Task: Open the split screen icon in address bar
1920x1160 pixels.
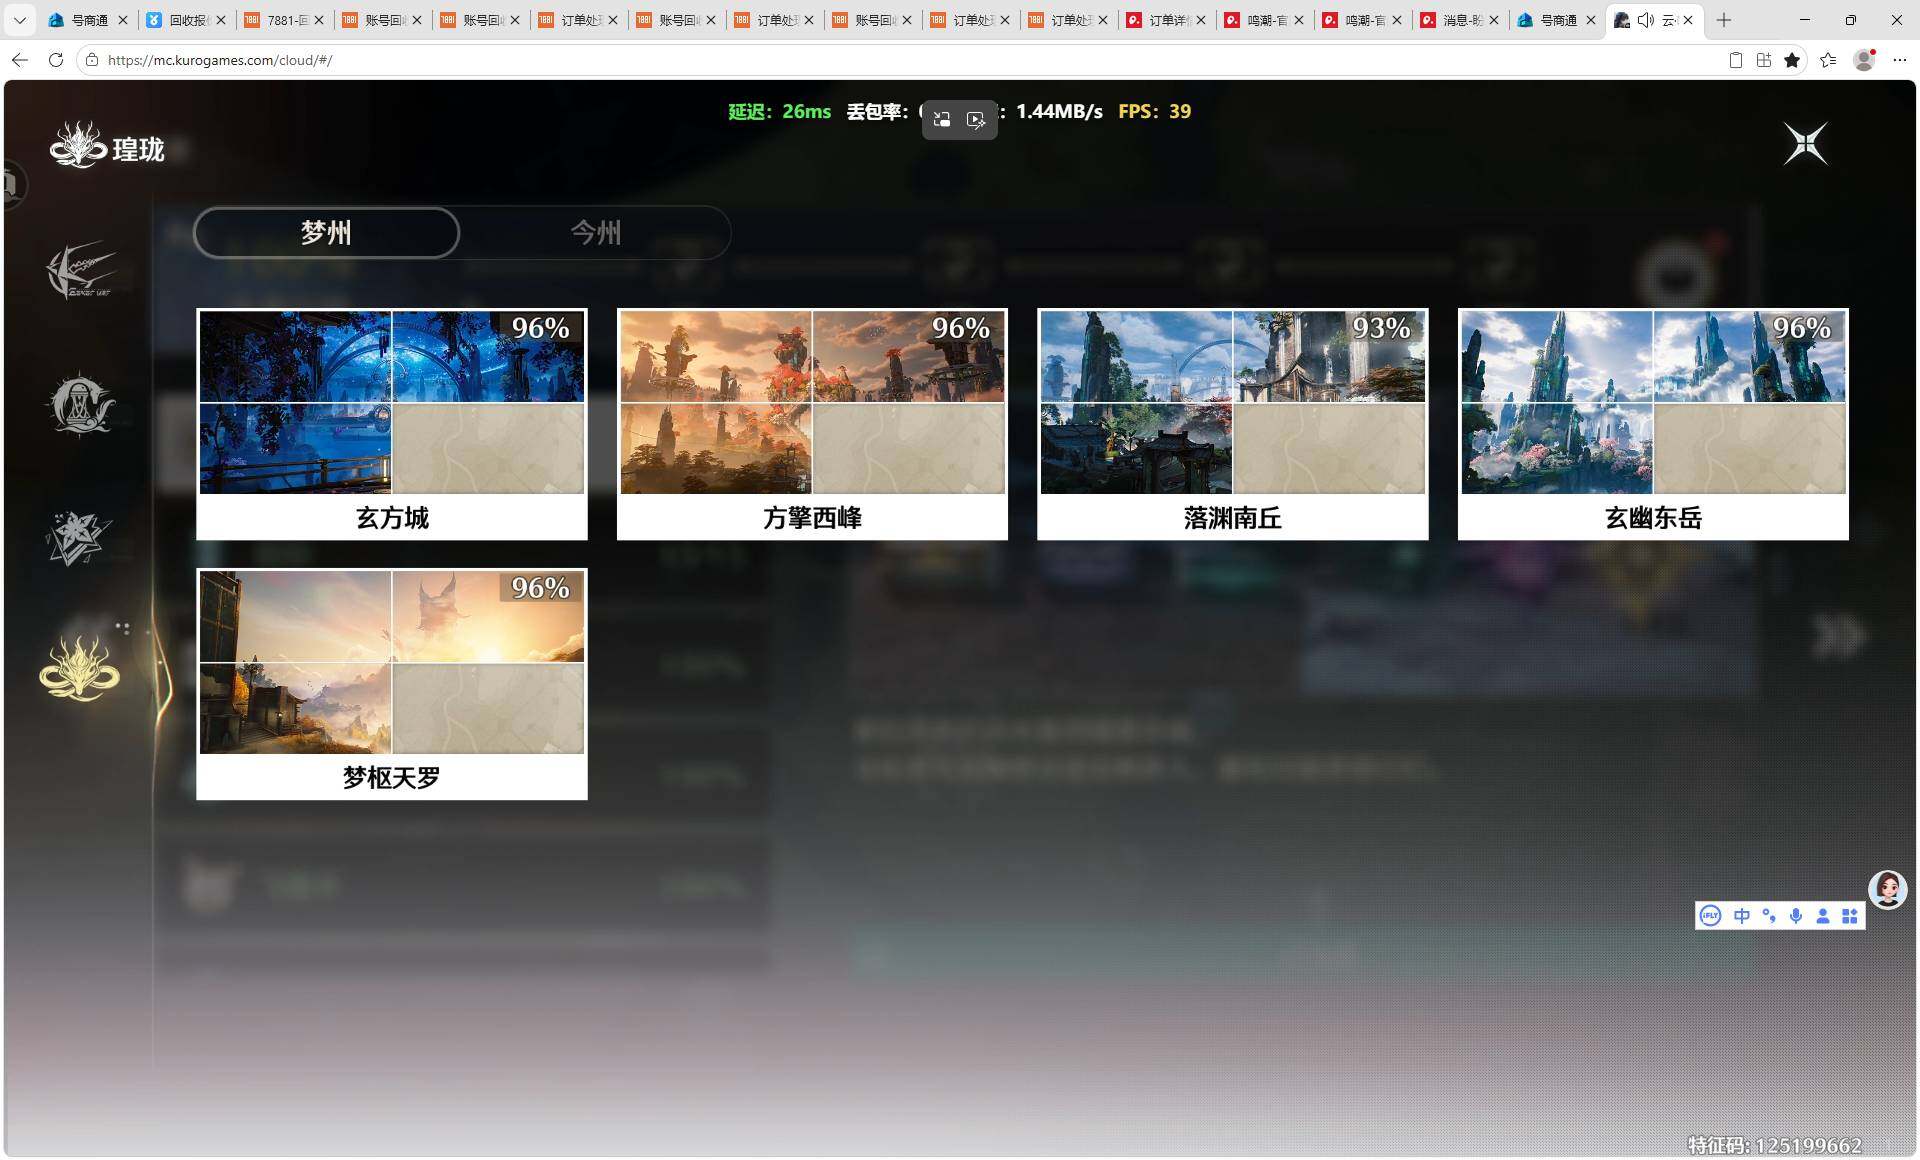Action: (1764, 60)
